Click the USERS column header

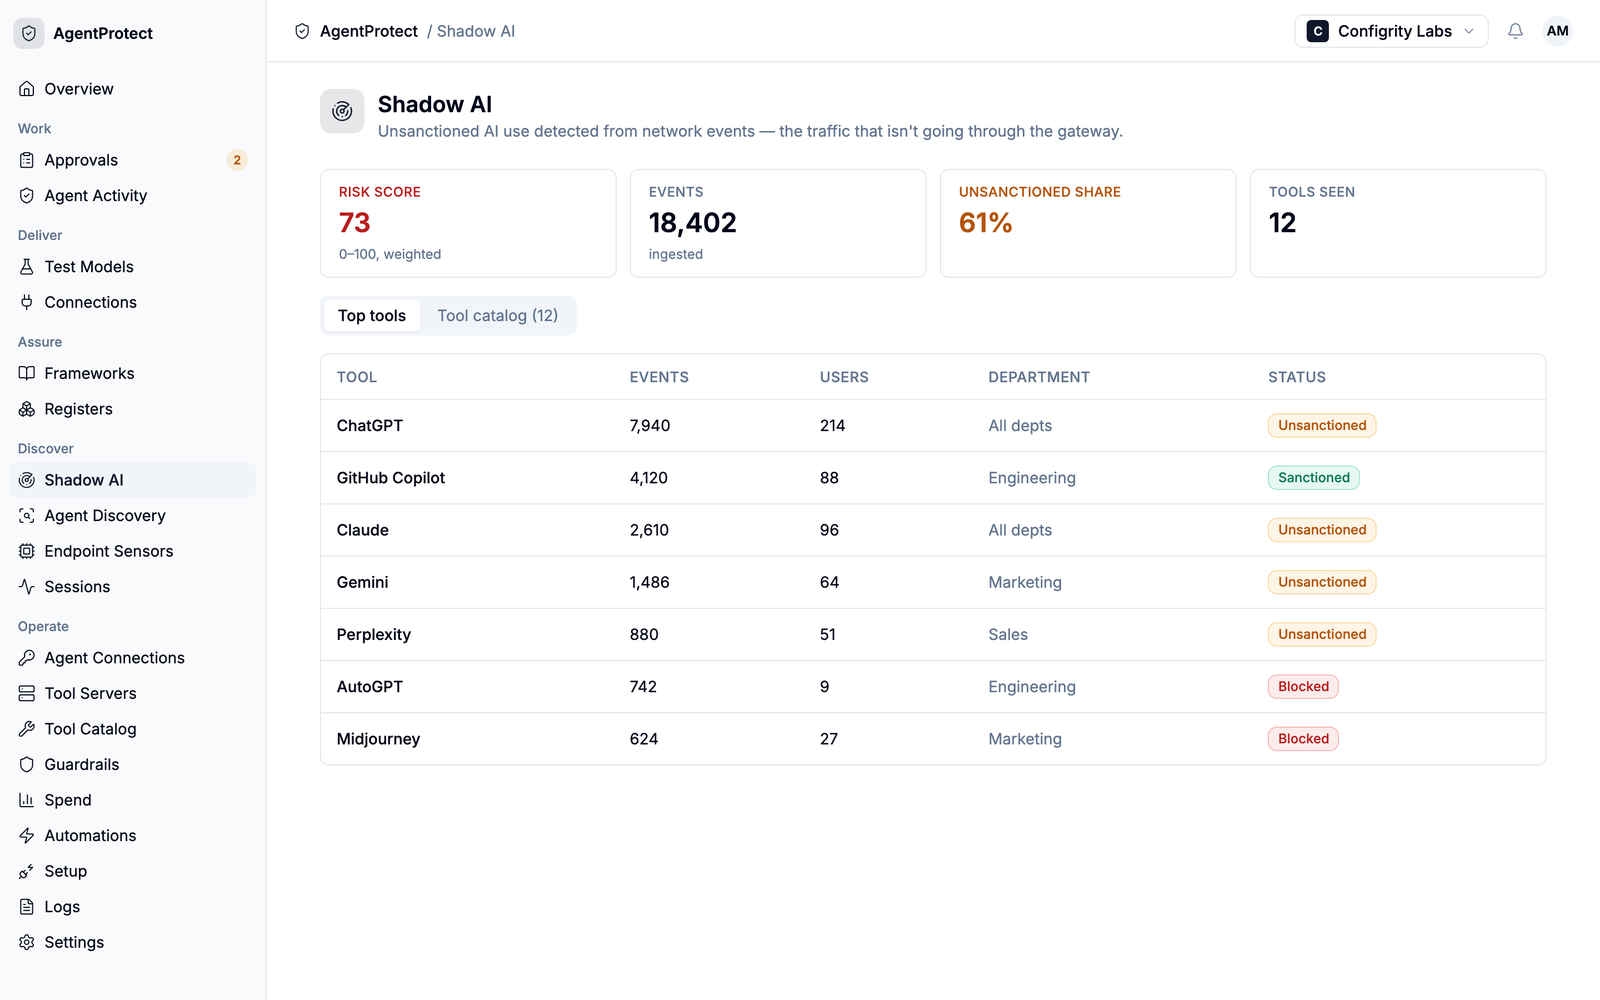point(844,377)
